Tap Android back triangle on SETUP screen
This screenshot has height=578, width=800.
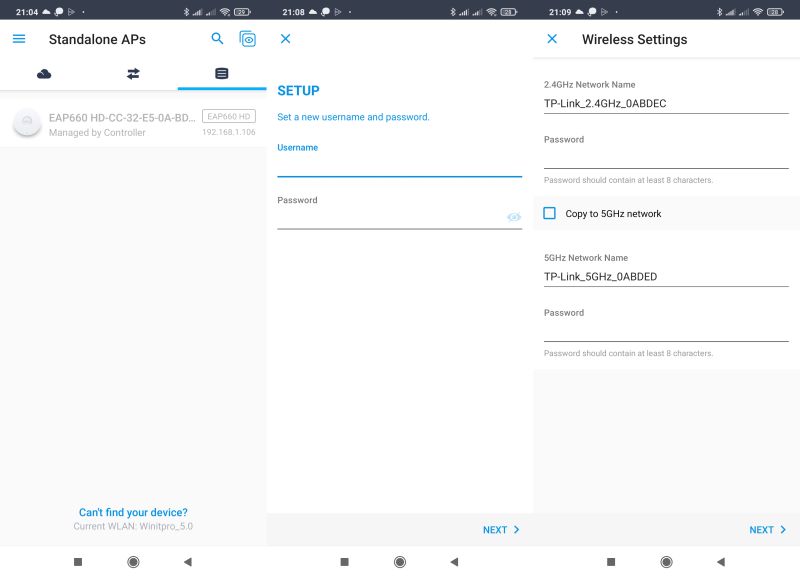pyautogui.click(x=454, y=562)
